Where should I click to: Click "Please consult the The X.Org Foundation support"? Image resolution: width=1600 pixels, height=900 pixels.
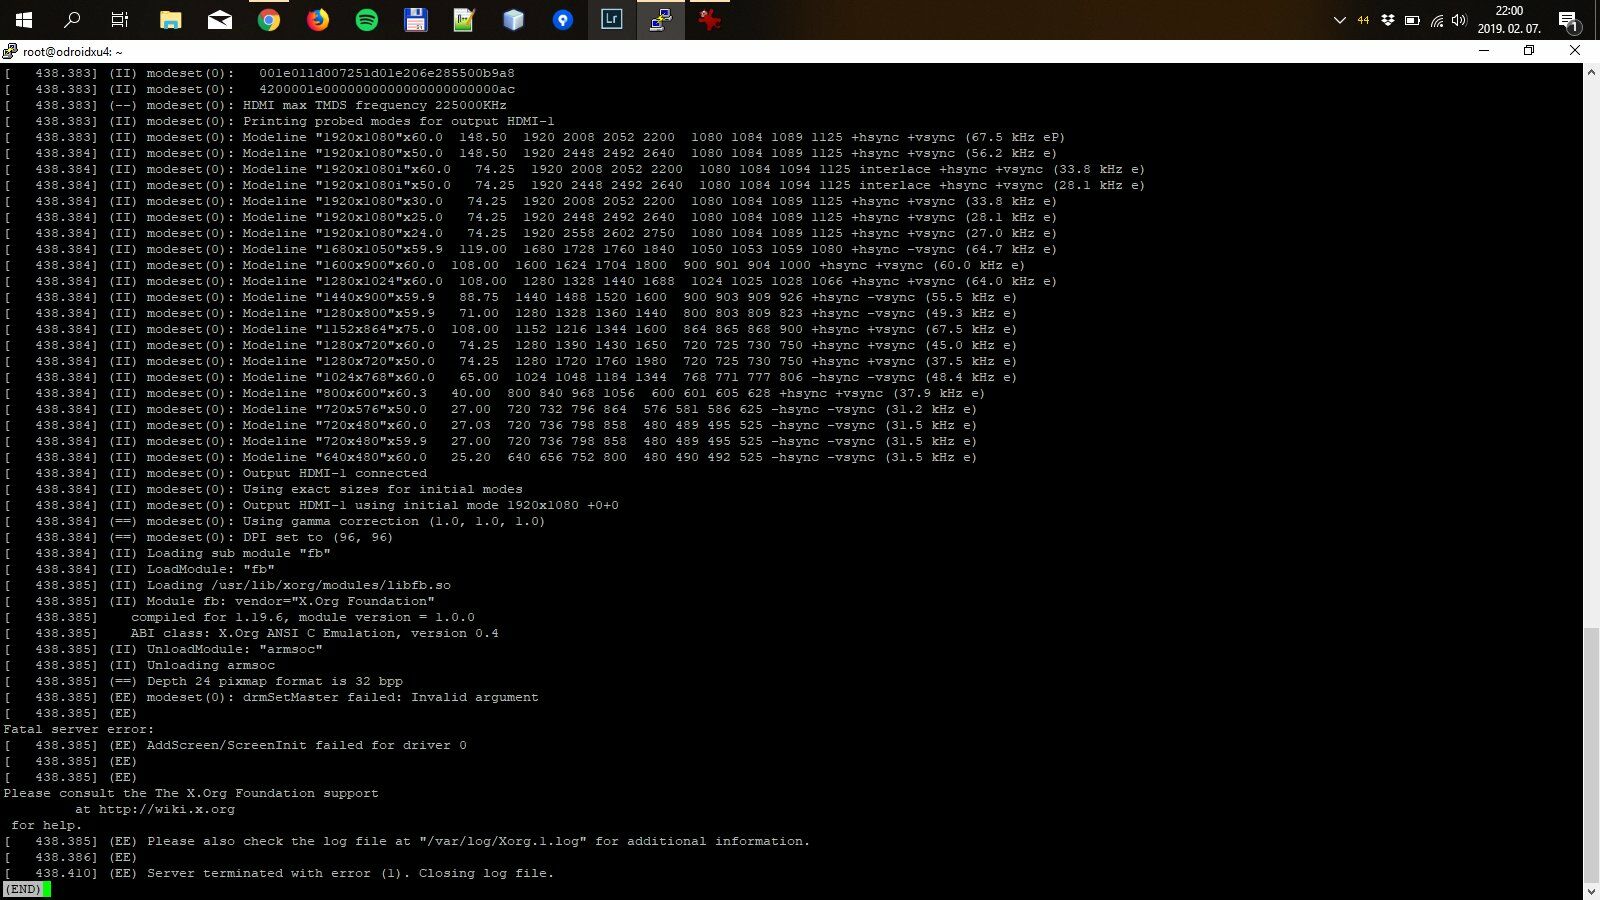[x=191, y=793]
